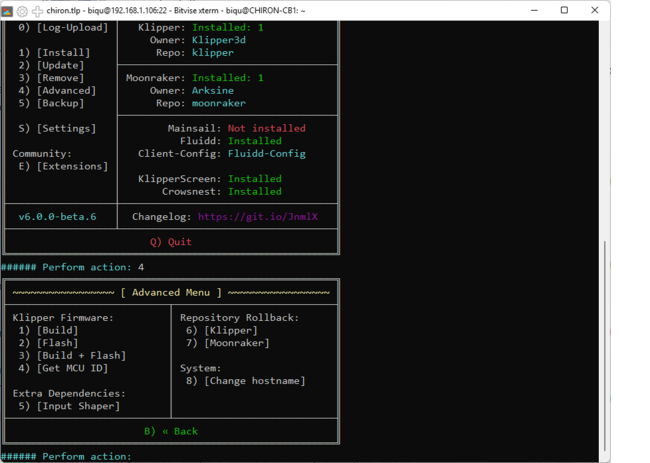Screen dimensions: 650x463
Task: Select [Moonraker] rollback option
Action: [237, 343]
